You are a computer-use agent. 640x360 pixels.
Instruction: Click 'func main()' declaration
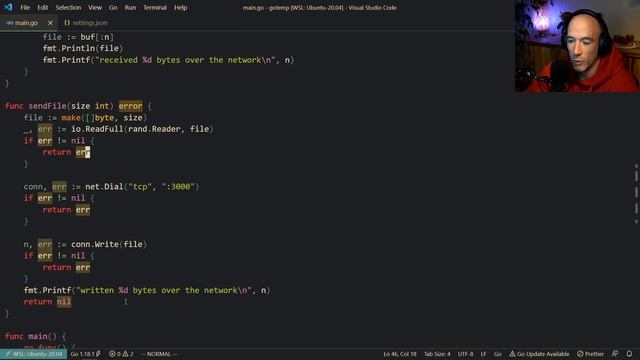pyautogui.click(x=35, y=336)
